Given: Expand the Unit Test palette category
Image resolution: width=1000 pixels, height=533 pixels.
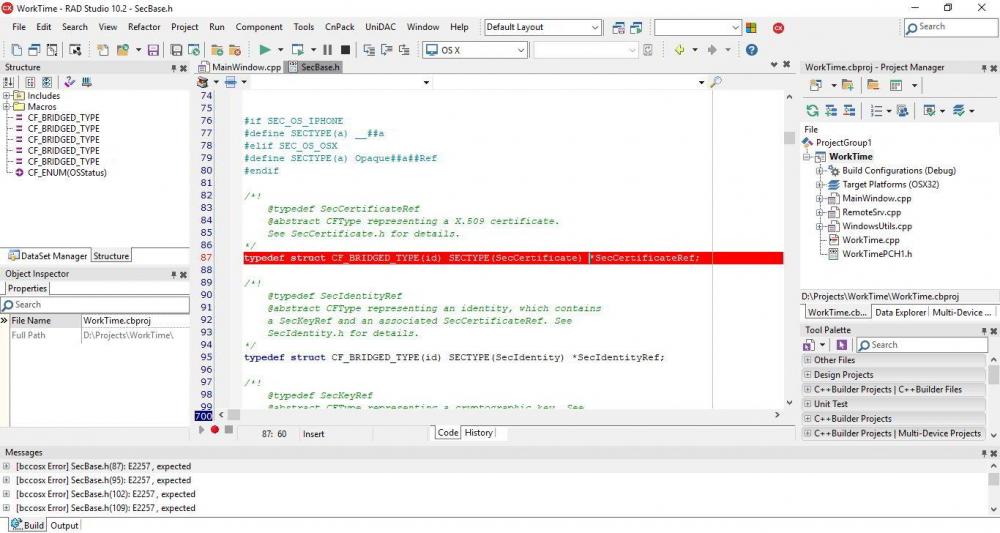Looking at the screenshot, I should (x=807, y=404).
